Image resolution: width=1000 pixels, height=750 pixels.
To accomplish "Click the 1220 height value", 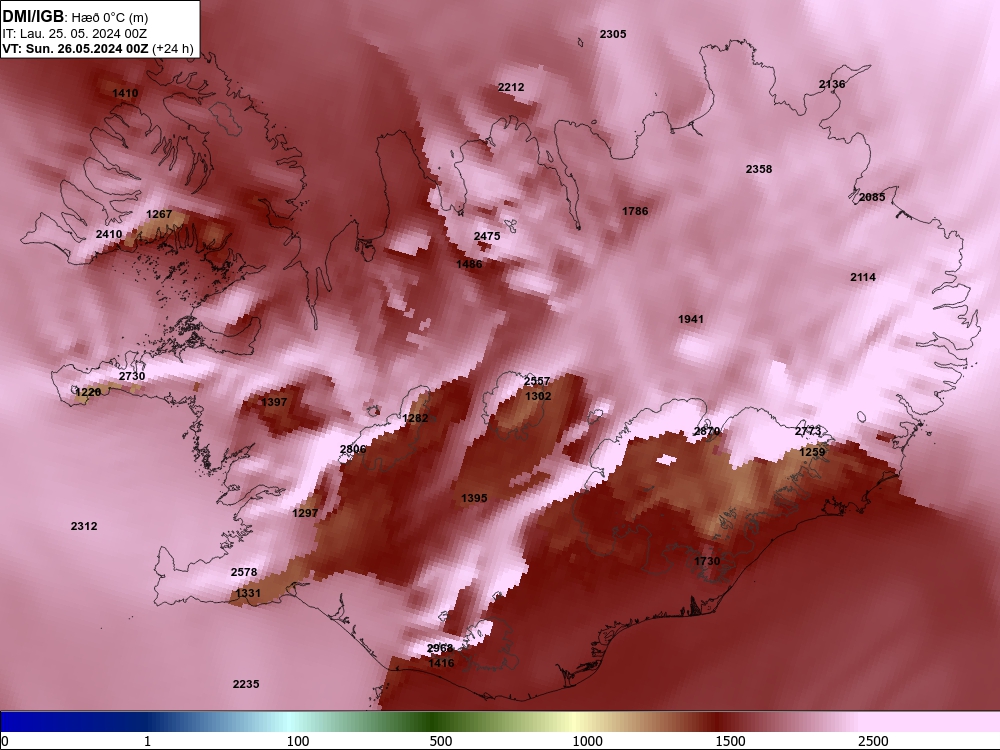I will [88, 392].
